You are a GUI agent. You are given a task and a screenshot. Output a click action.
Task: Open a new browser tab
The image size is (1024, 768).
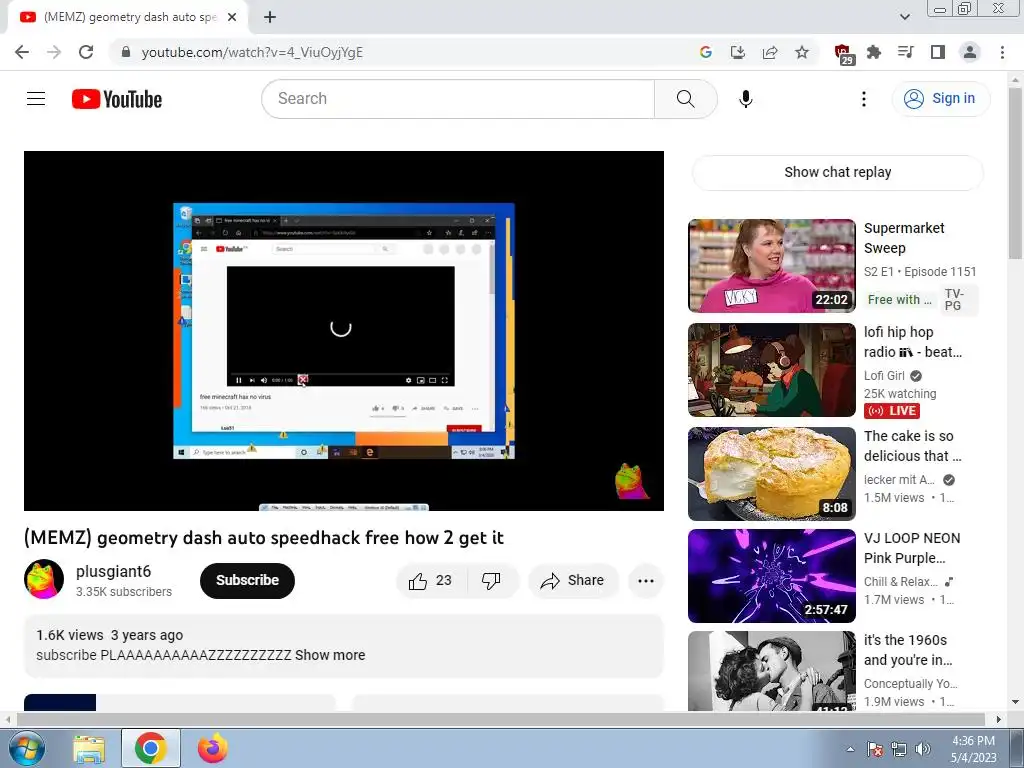coord(270,17)
